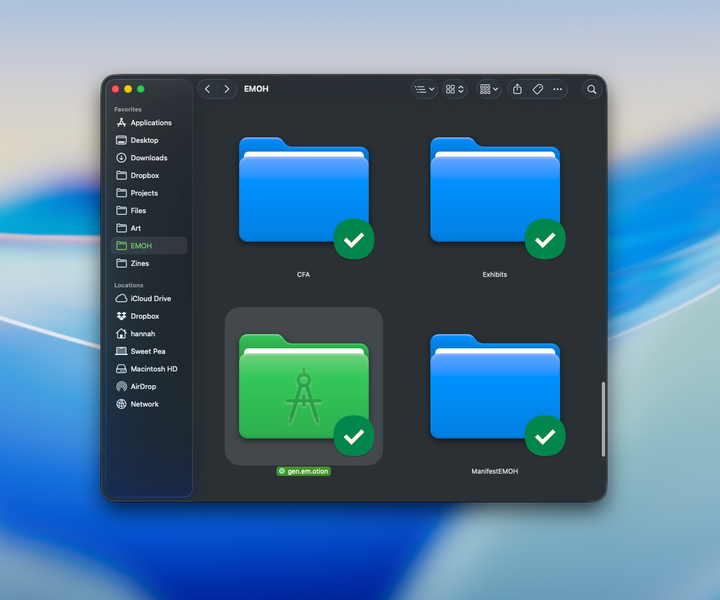The height and width of the screenshot is (600, 720).
Task: Click the EMOH window title
Action: tap(256, 89)
